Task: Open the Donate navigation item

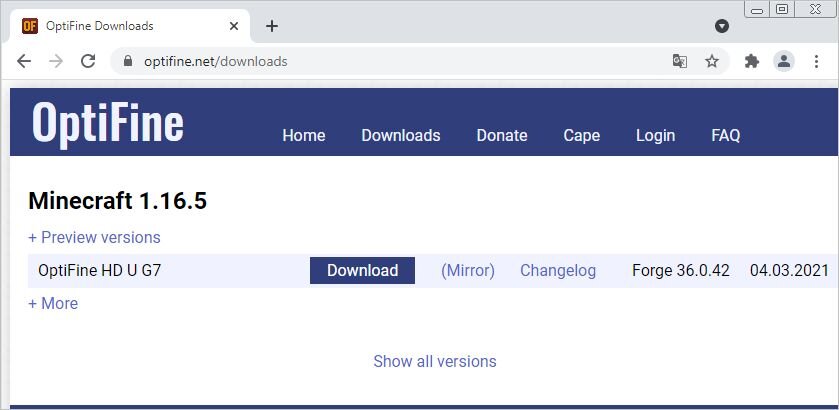Action: [x=502, y=135]
